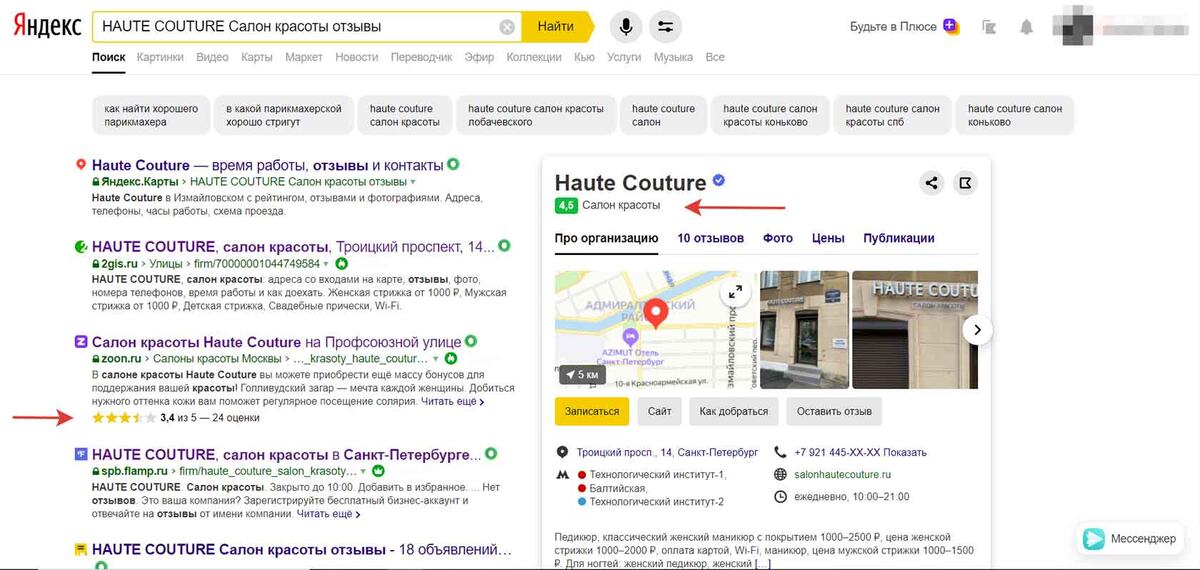Image resolution: width=1200 pixels, height=570 pixels.
Task: Switch to the Карты search tab
Action: point(257,58)
